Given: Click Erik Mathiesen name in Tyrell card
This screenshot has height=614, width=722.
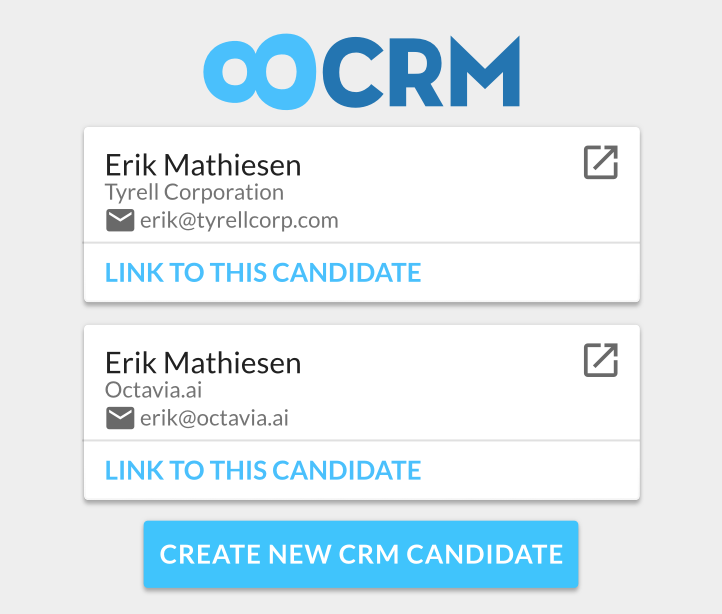Looking at the screenshot, I should point(203,165).
